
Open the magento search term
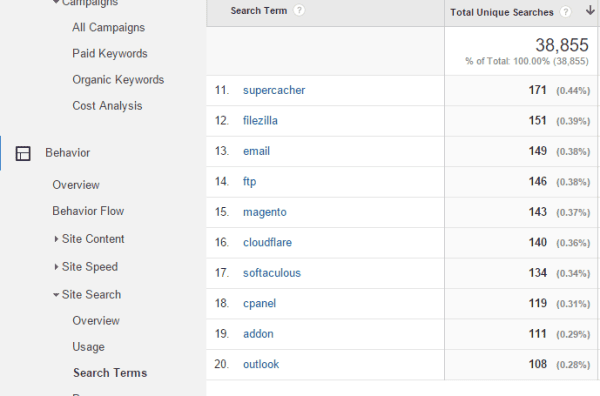(265, 212)
